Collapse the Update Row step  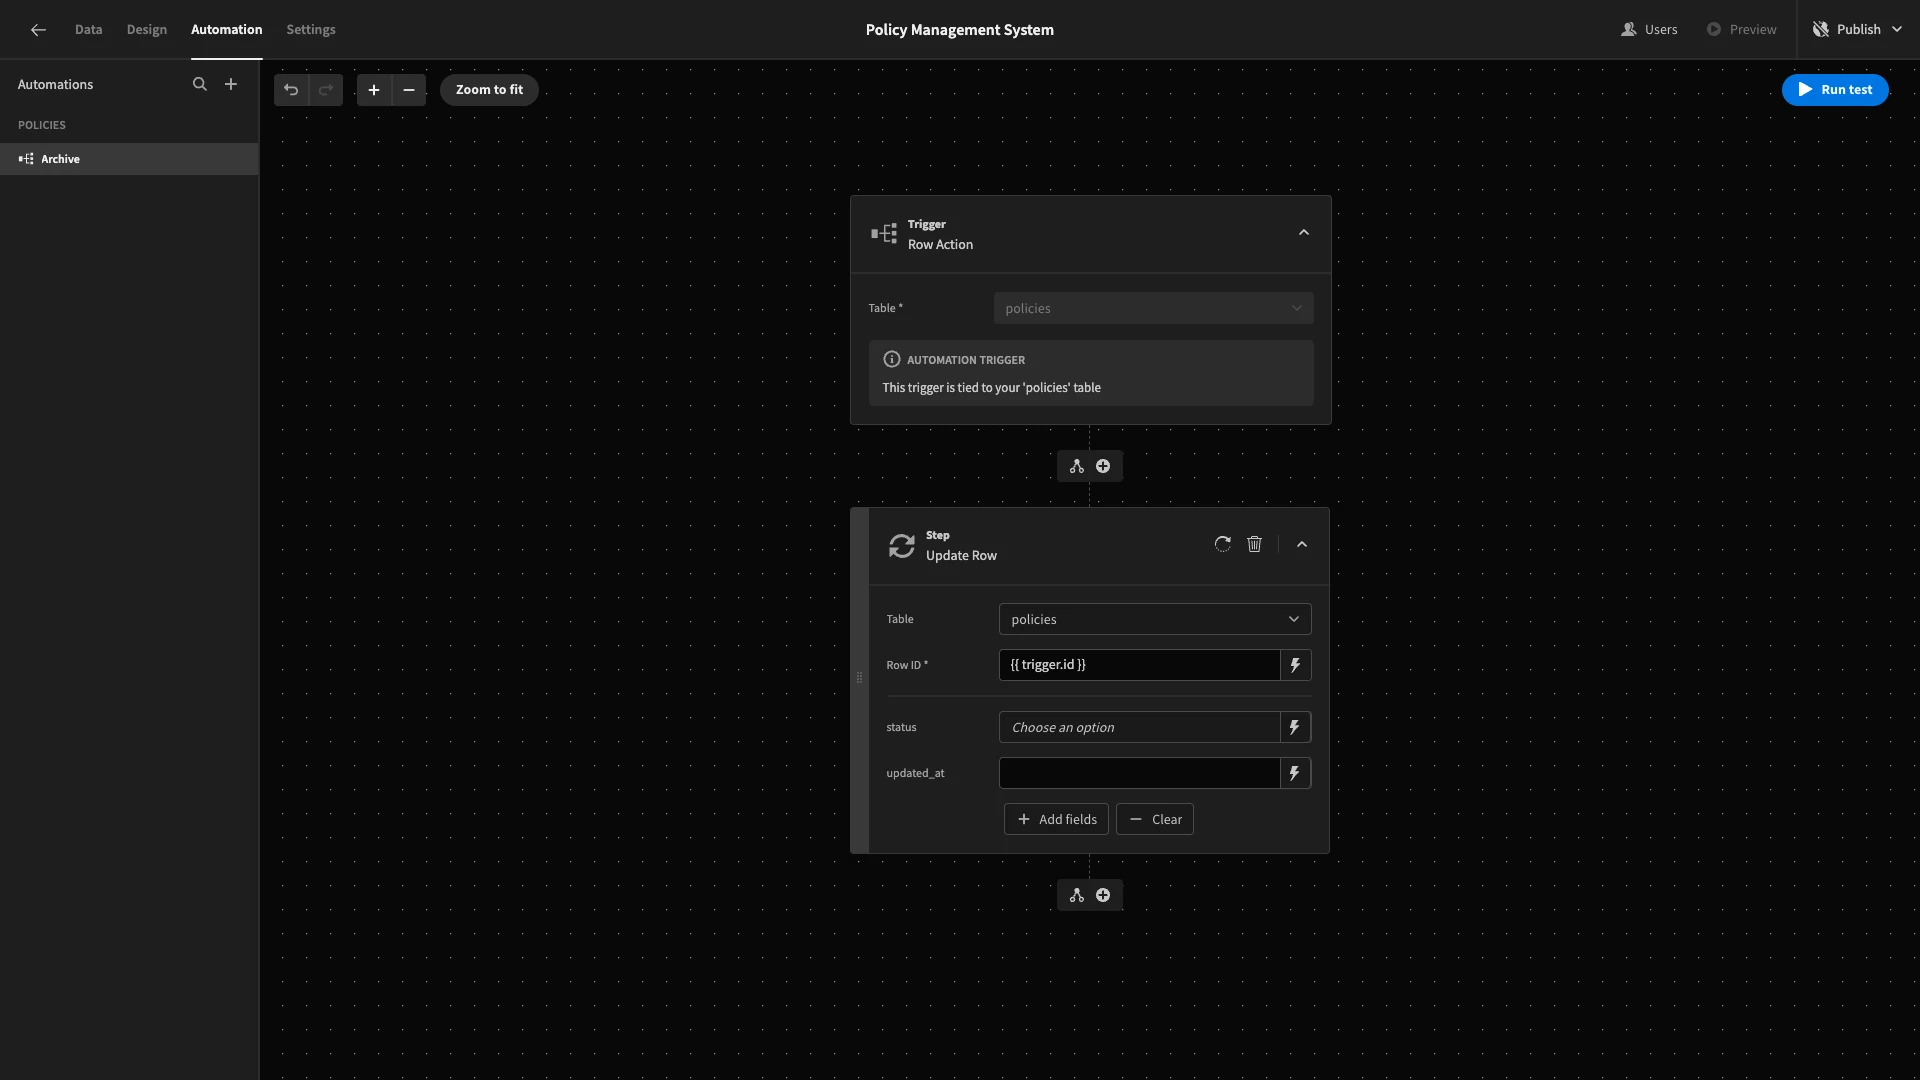[x=1302, y=544]
